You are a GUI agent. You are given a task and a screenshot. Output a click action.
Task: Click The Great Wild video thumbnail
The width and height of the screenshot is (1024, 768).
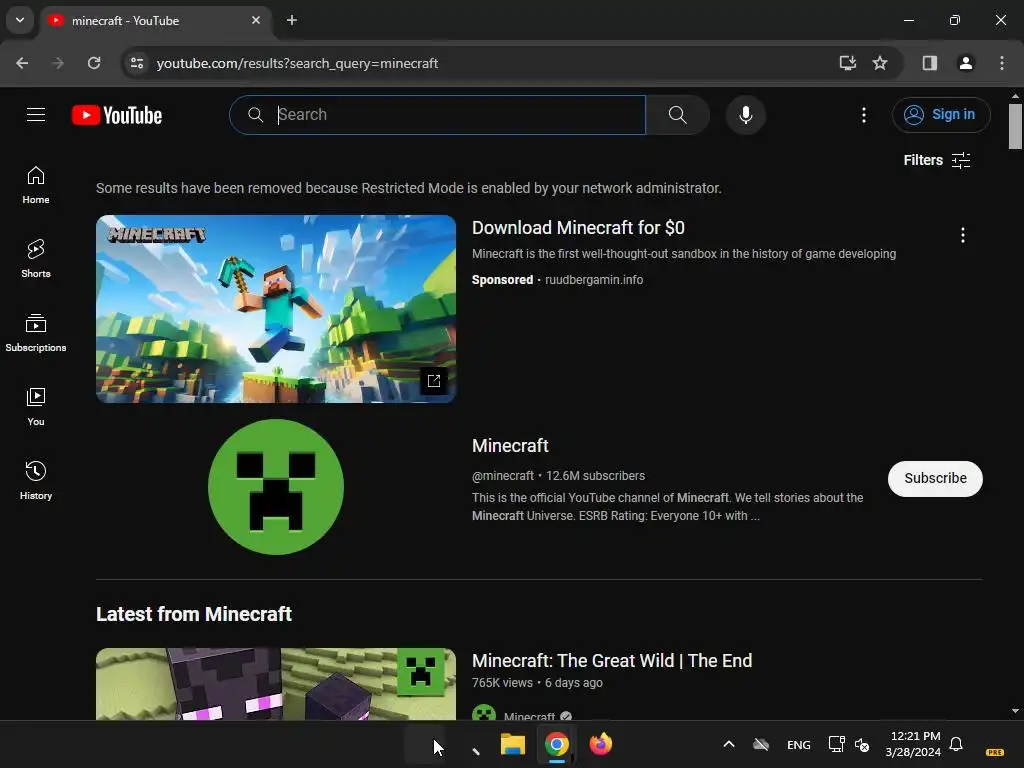276,684
